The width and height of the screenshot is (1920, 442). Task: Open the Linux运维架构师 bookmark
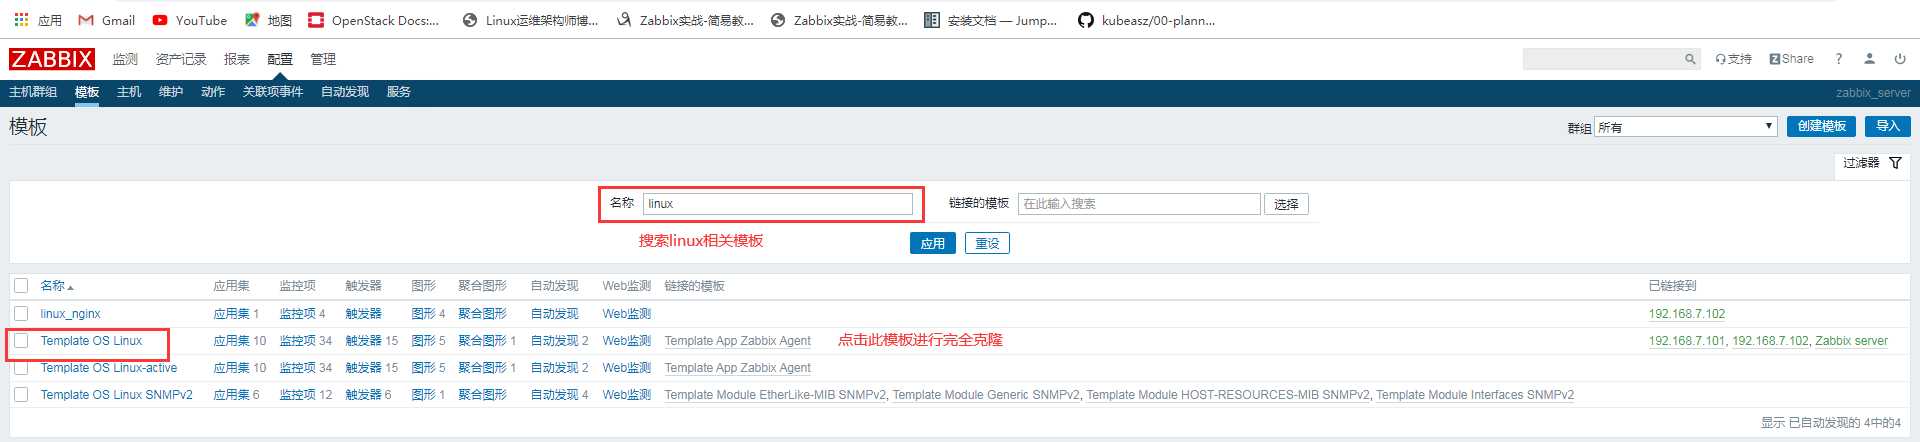[x=530, y=20]
